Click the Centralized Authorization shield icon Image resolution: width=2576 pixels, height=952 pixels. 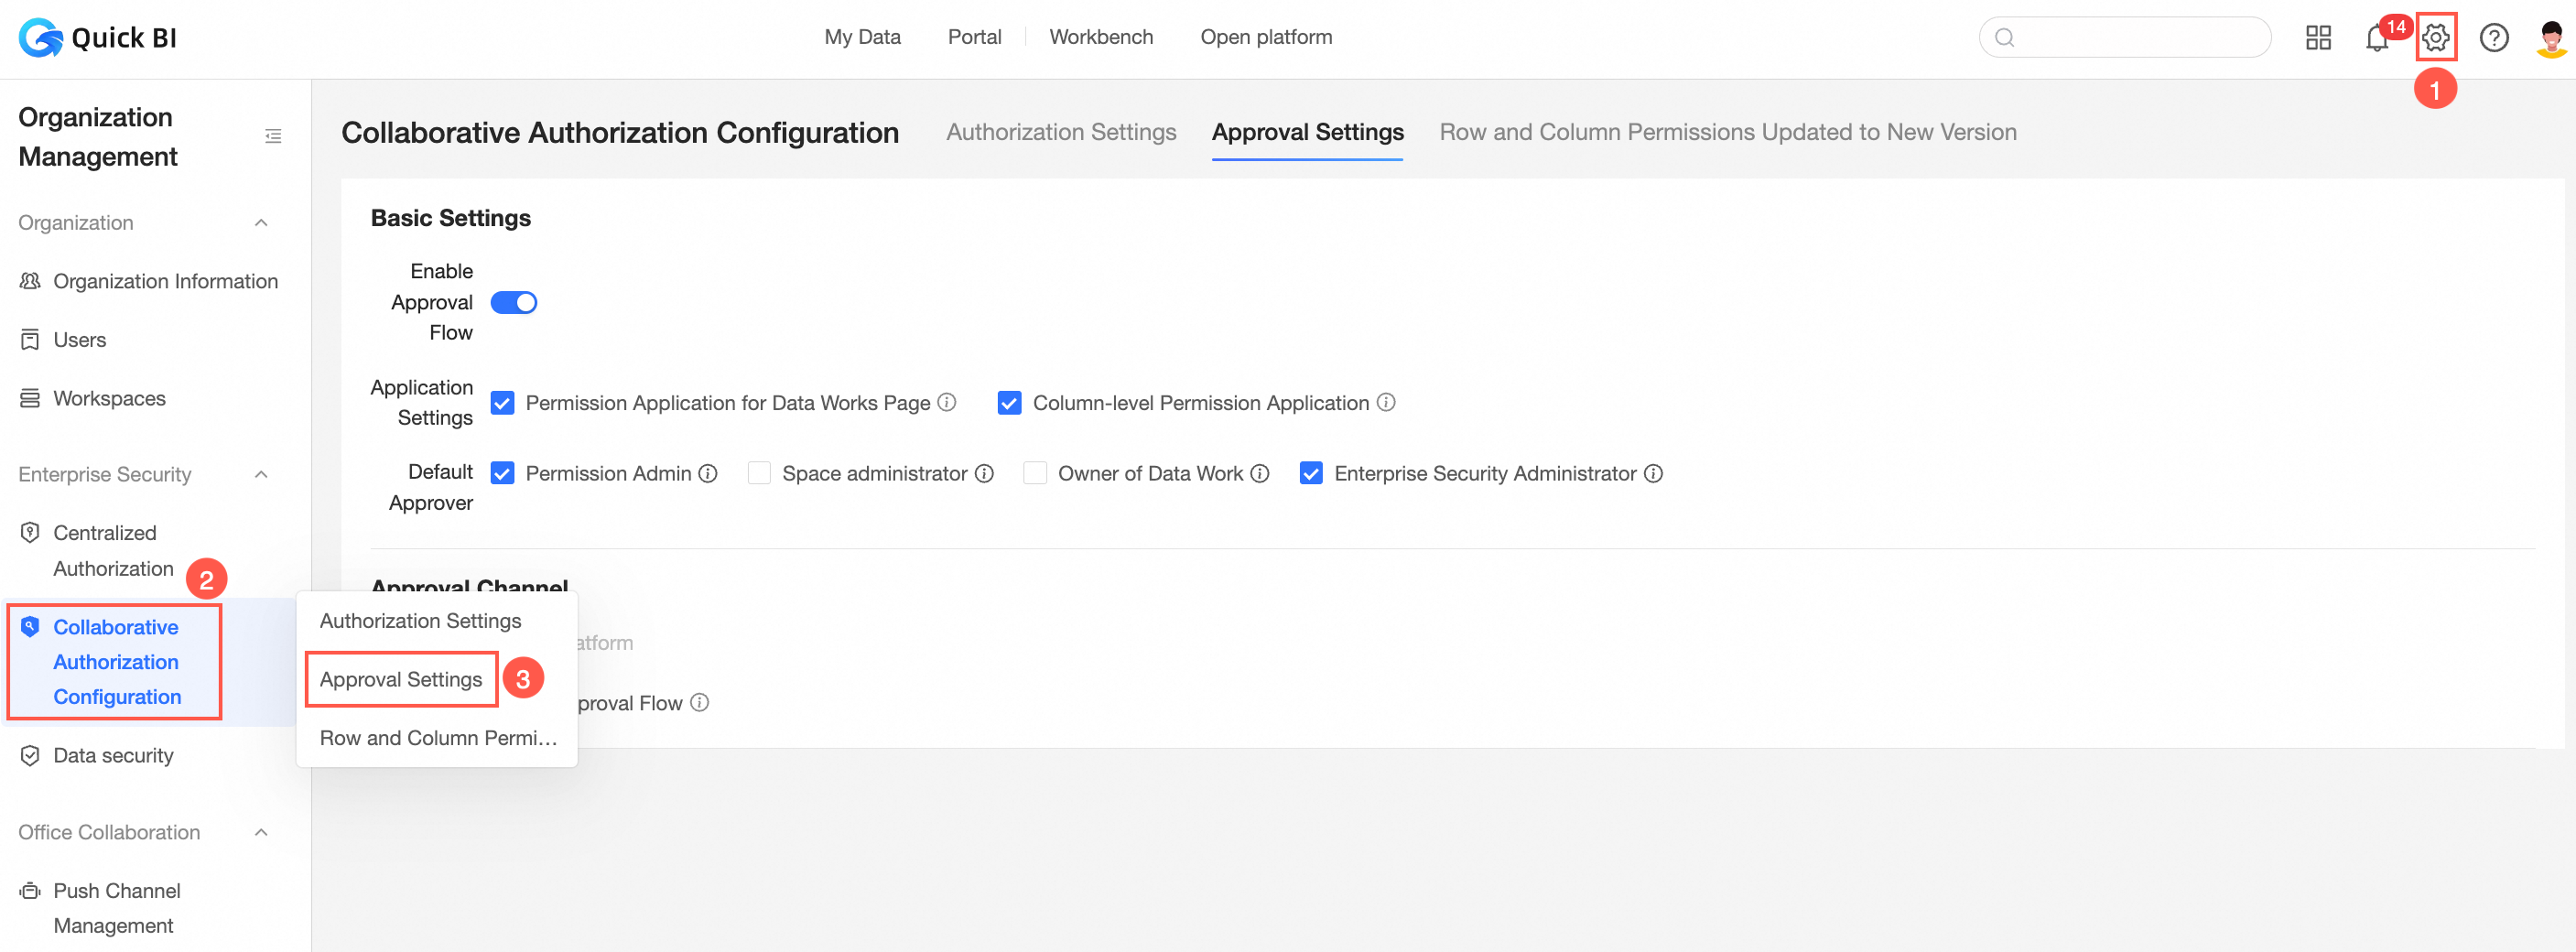pos(30,532)
